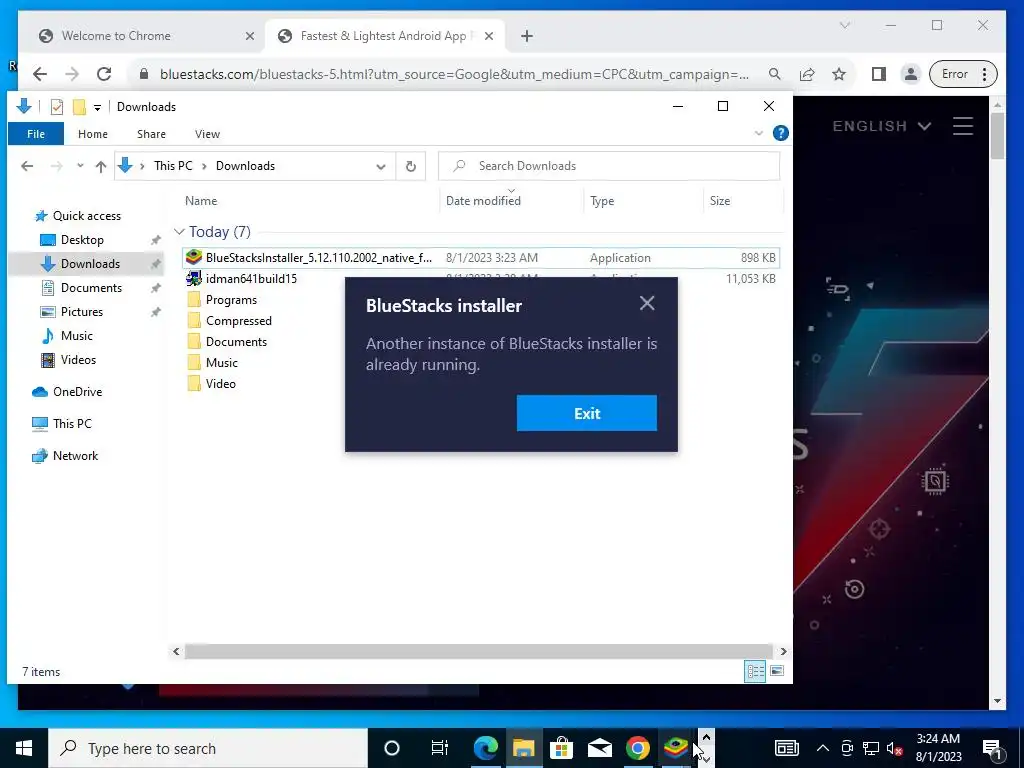Switch to details view layout
This screenshot has width=1024, height=768.
(756, 671)
